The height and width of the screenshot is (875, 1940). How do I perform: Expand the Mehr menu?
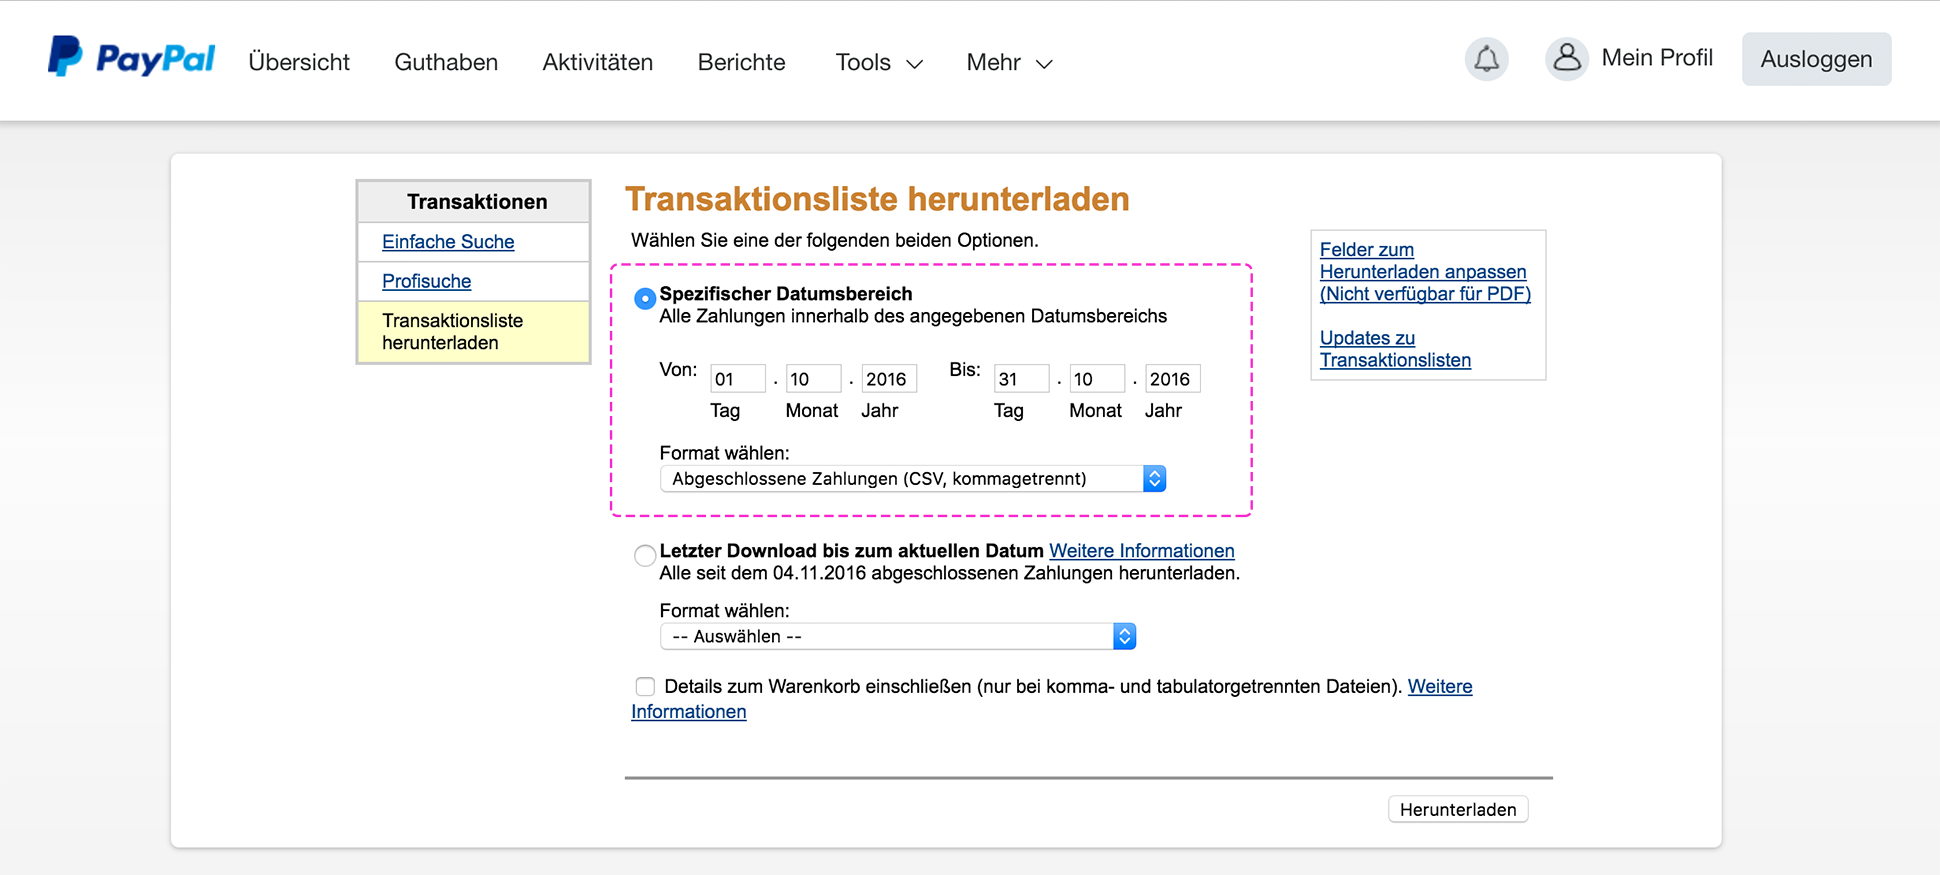(x=1009, y=62)
